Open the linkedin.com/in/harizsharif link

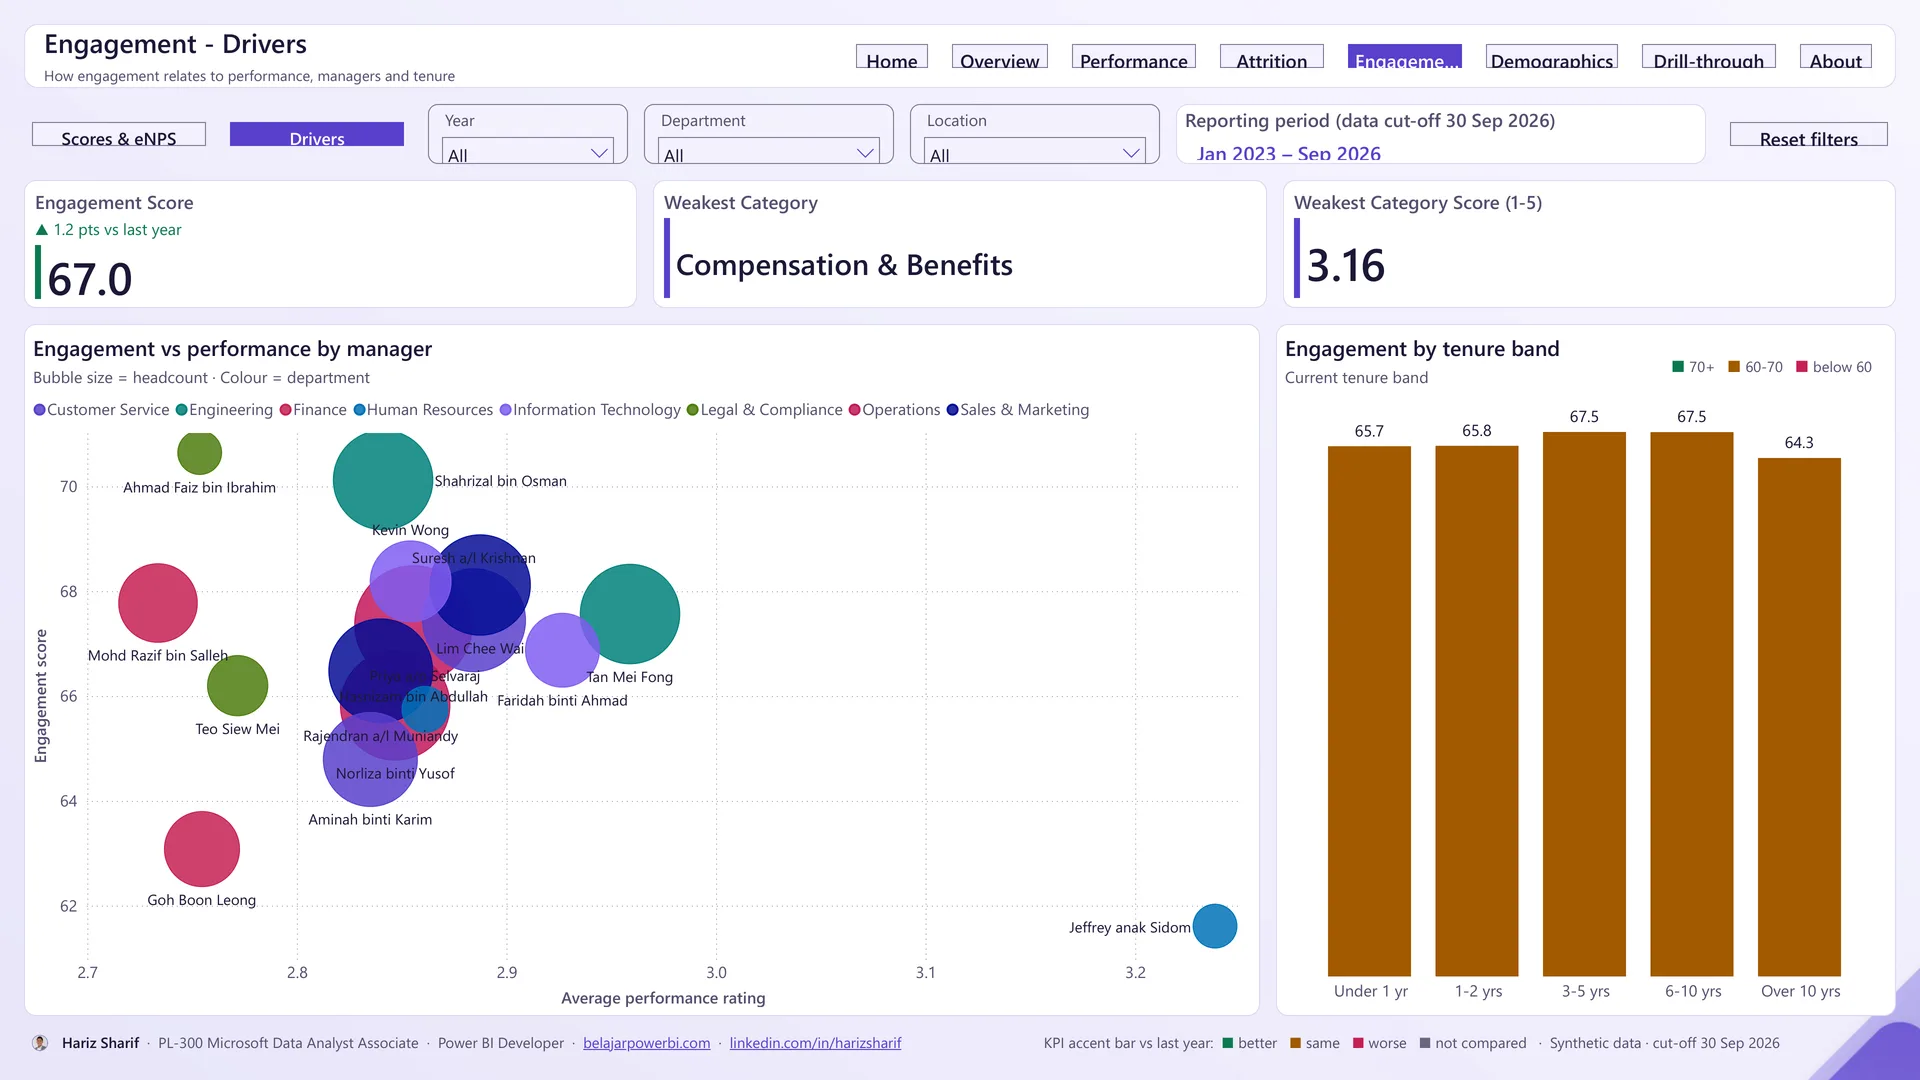click(x=815, y=1043)
